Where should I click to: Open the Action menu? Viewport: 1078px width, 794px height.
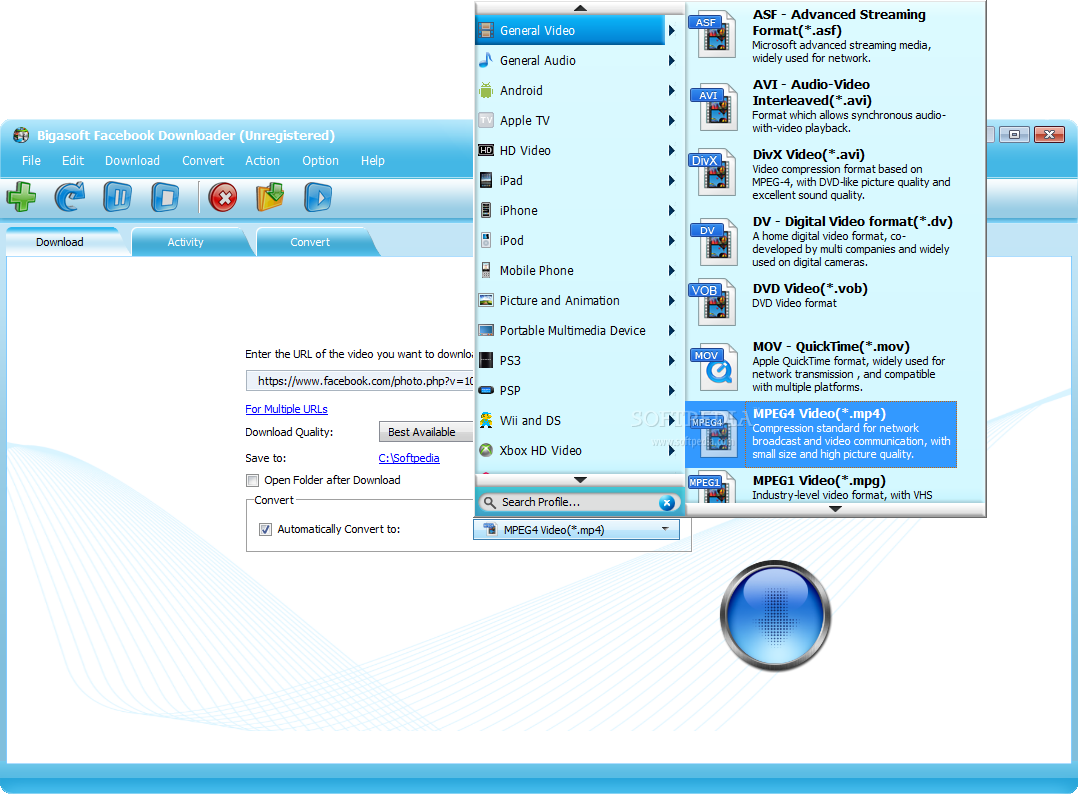click(x=263, y=160)
